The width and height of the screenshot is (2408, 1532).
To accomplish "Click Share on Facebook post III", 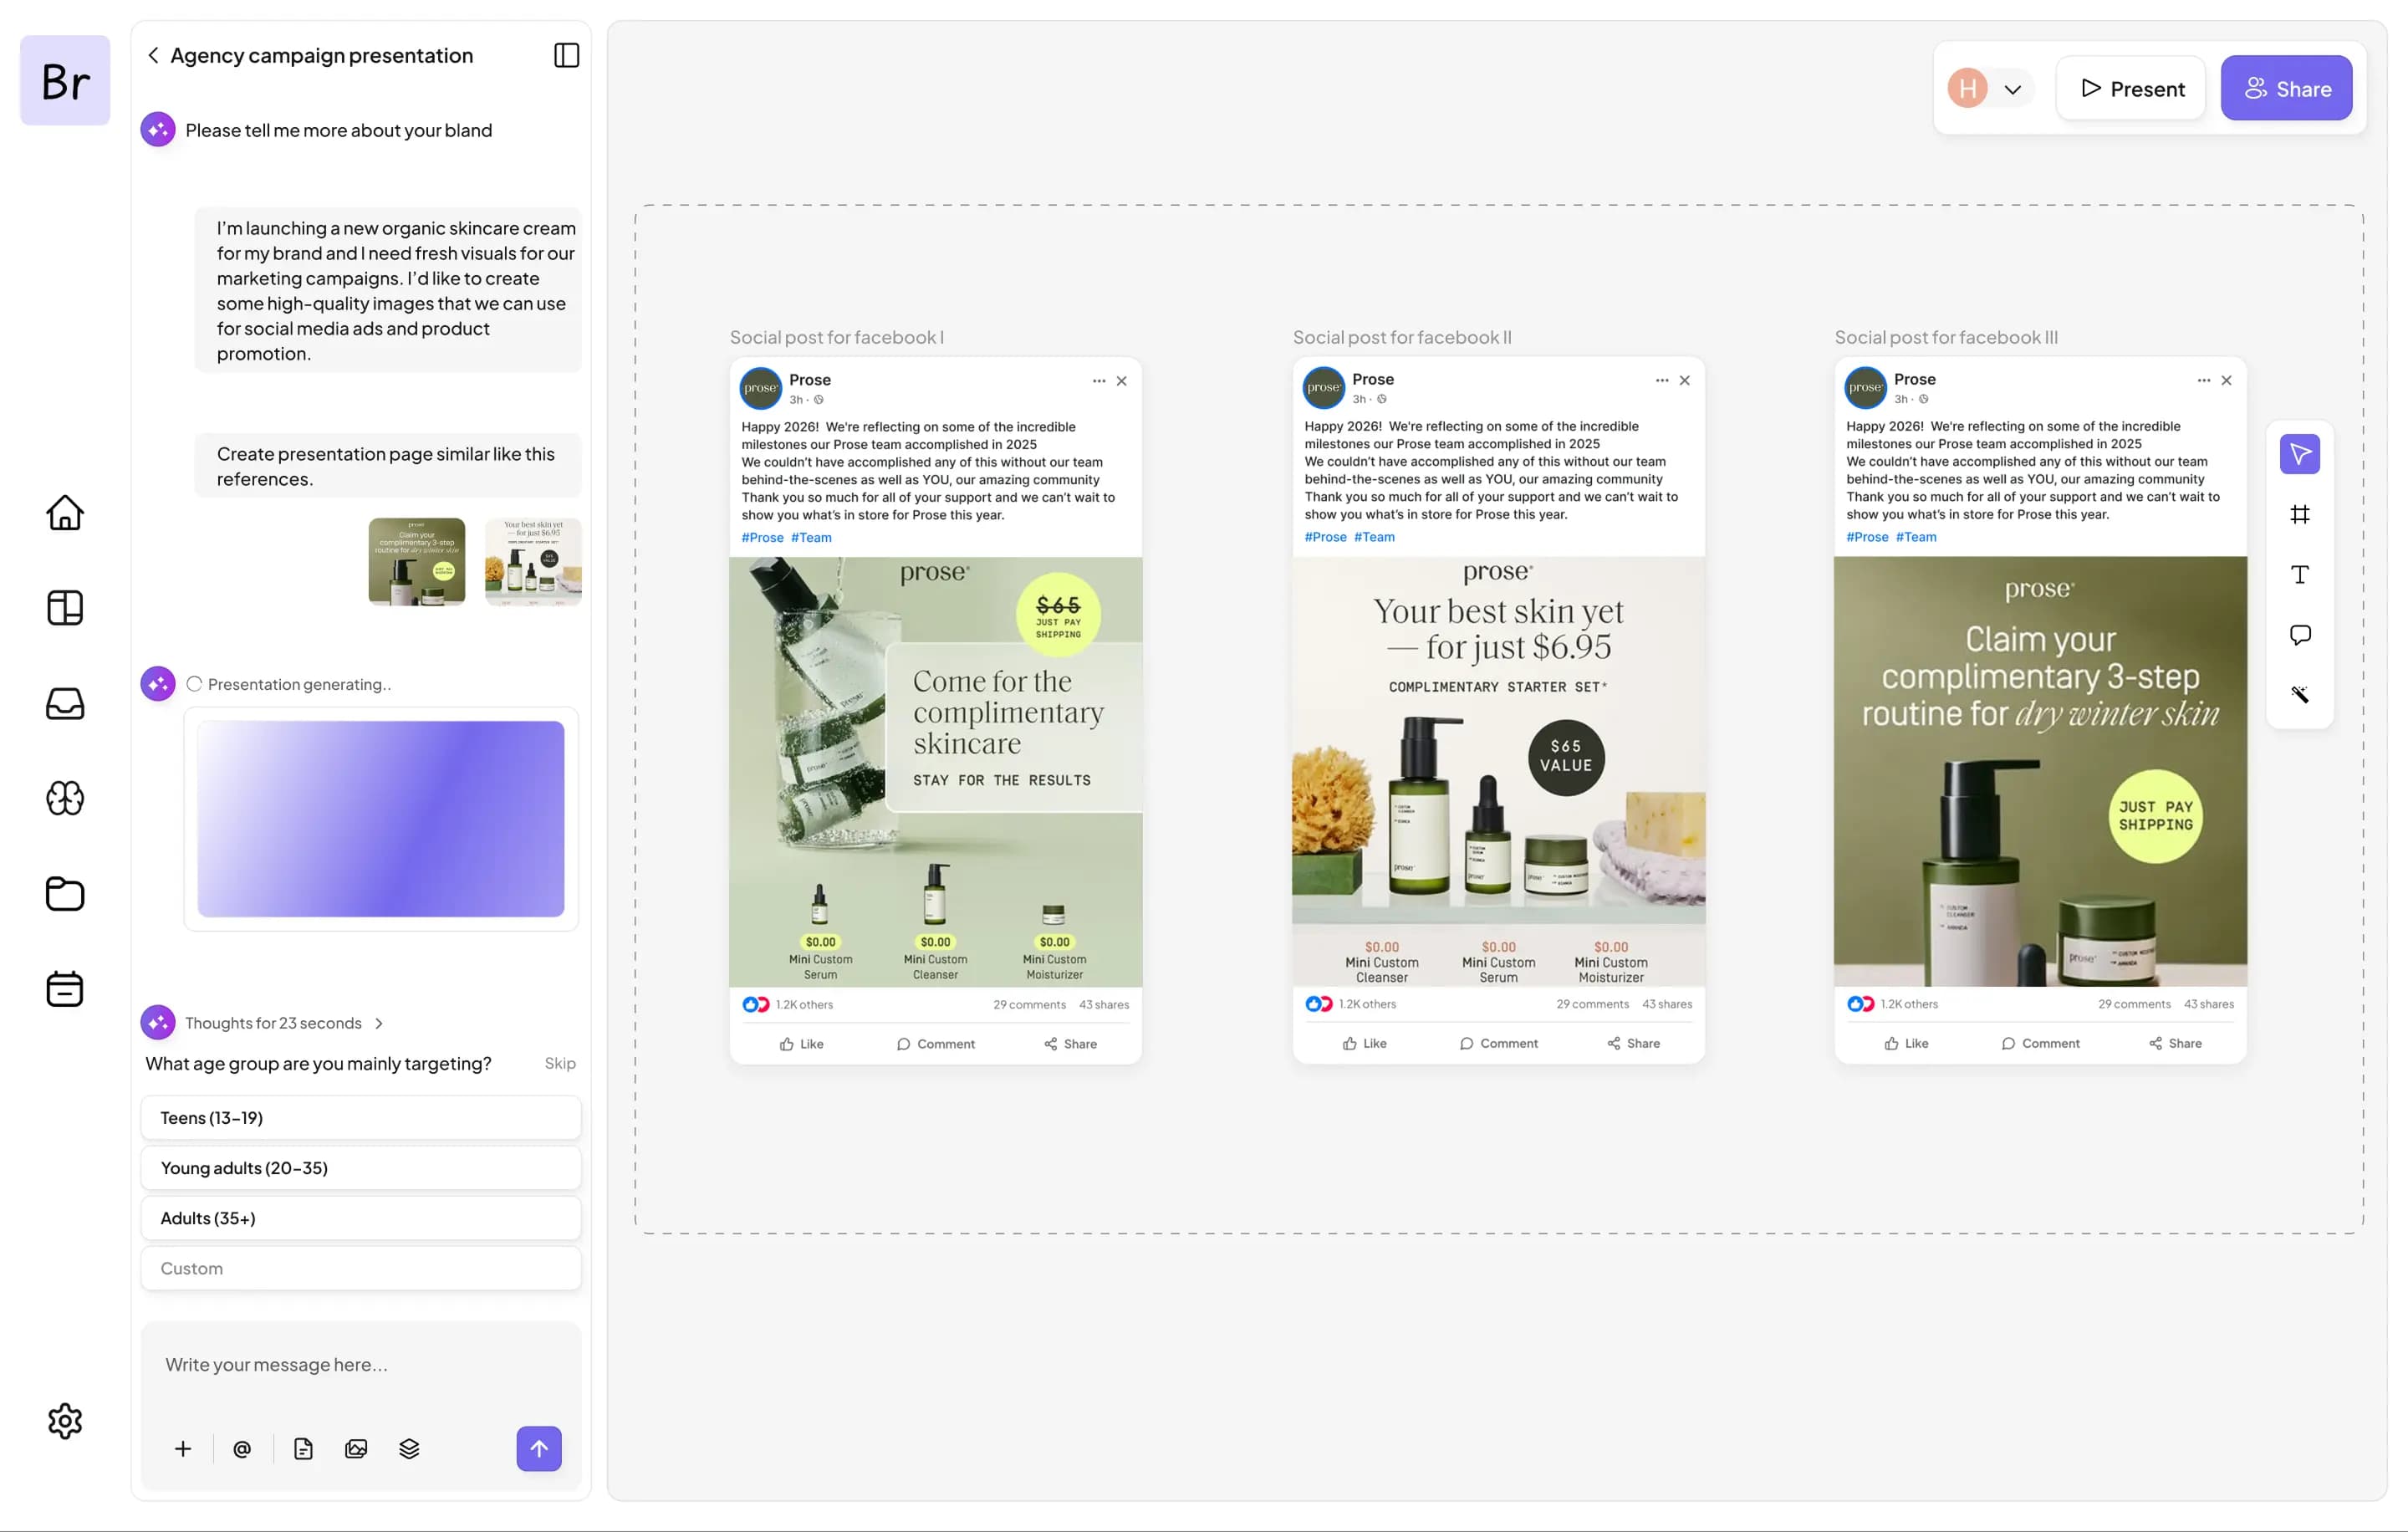I will tap(2176, 1042).
